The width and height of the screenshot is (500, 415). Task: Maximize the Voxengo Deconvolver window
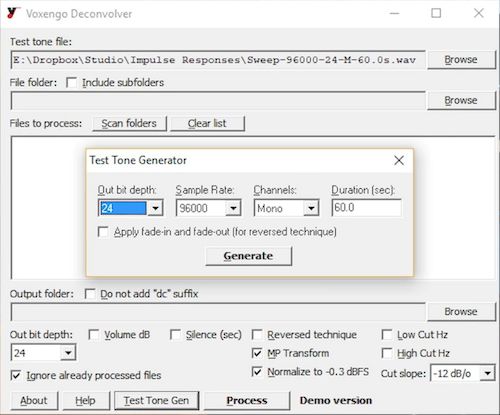pyautogui.click(x=436, y=13)
